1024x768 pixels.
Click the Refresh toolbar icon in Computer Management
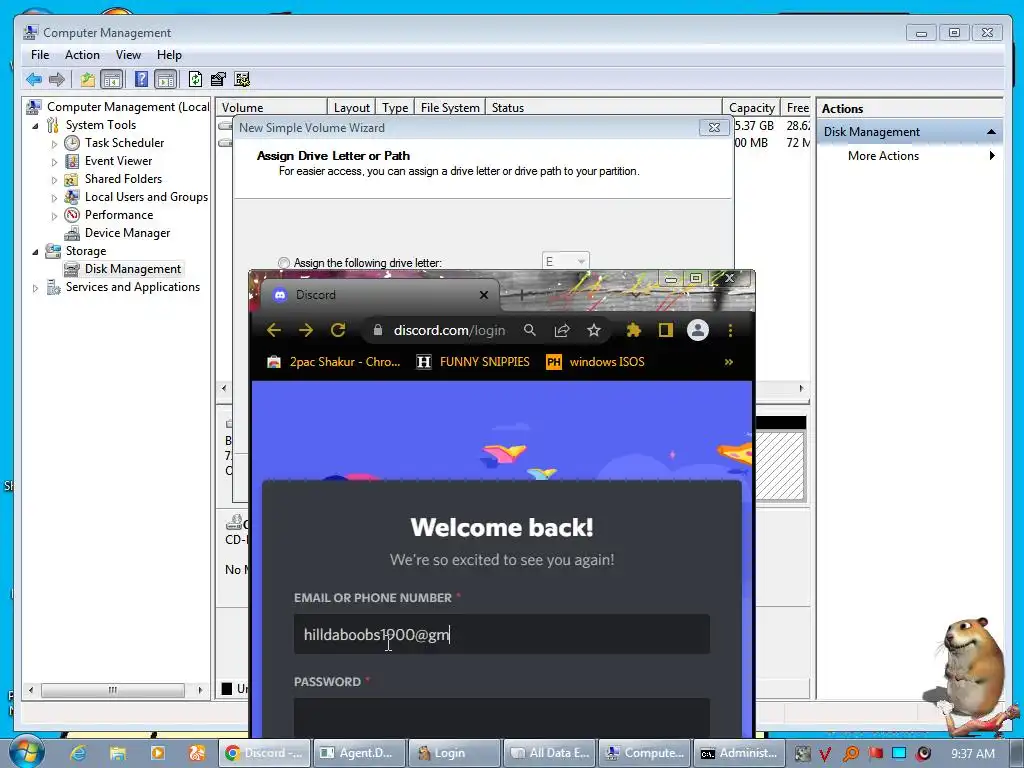[x=195, y=80]
